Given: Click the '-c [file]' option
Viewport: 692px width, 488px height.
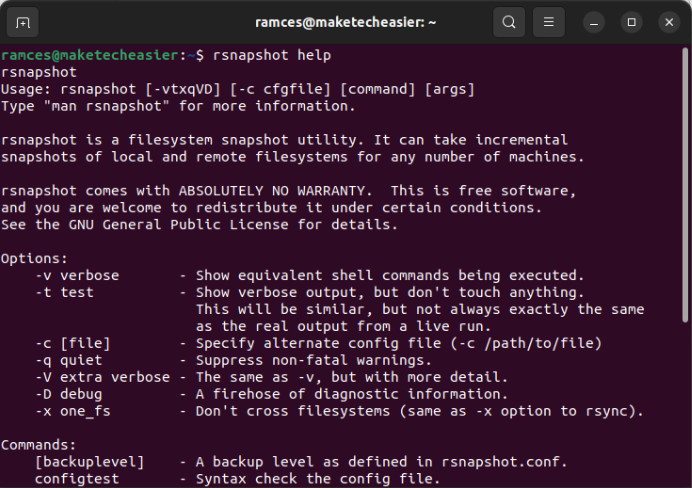Looking at the screenshot, I should point(73,343).
